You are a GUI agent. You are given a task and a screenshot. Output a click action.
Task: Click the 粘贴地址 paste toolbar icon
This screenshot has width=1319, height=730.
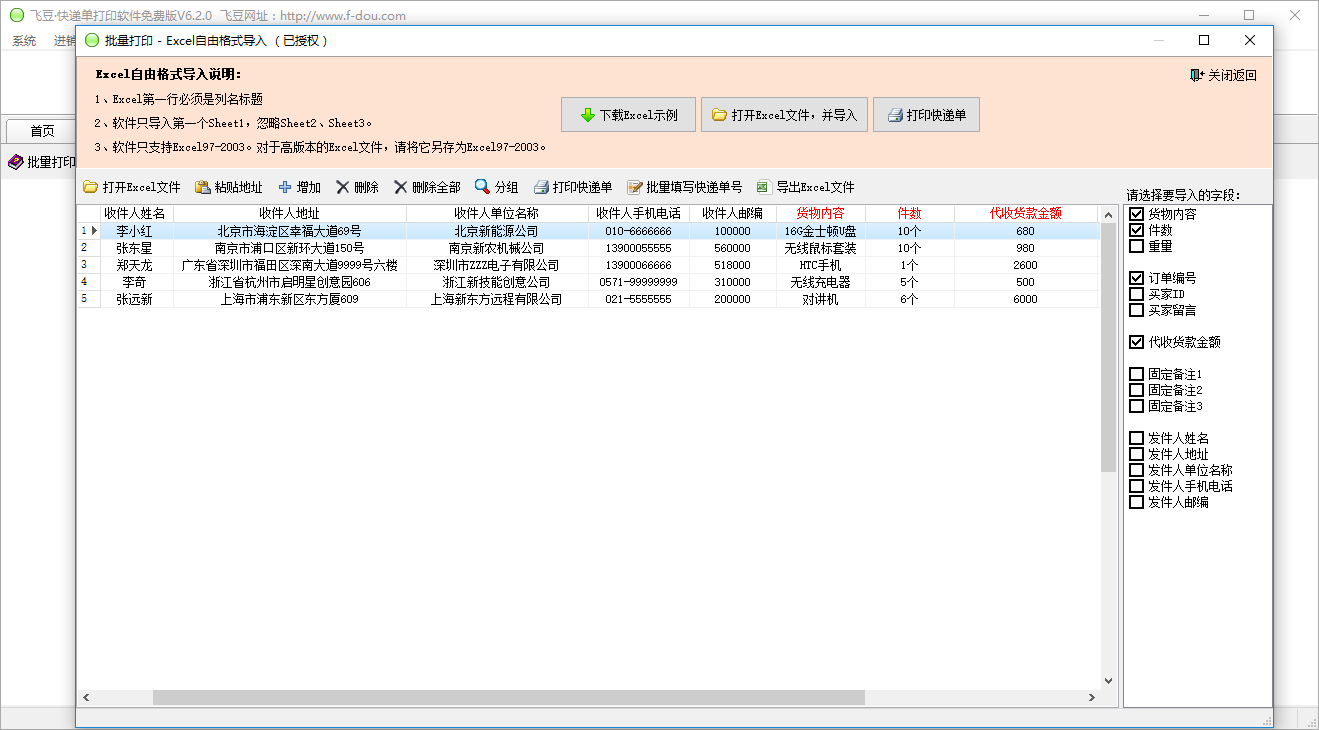click(x=202, y=187)
